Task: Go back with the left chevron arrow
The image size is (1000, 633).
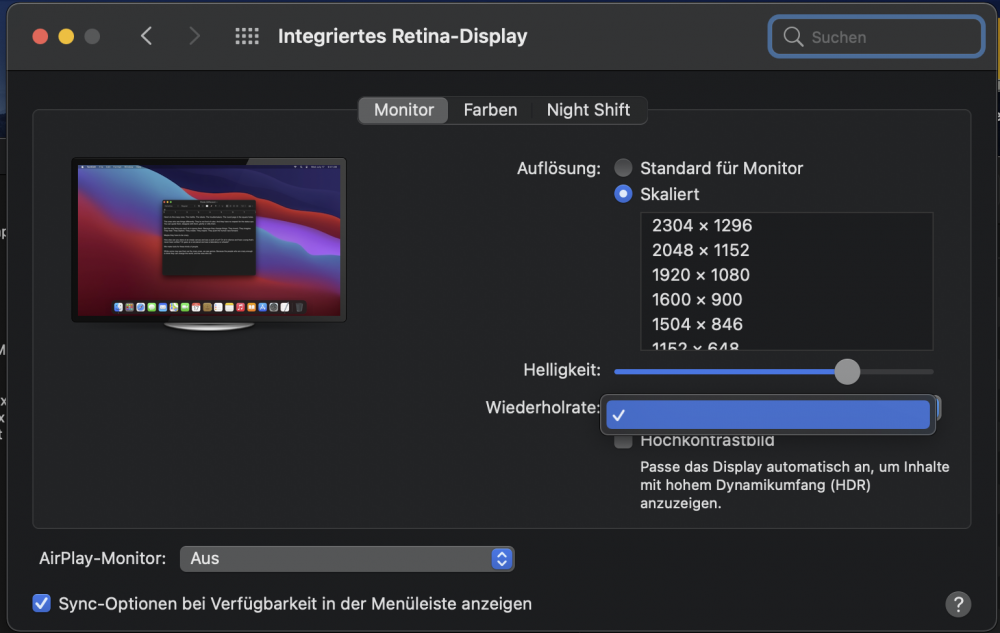Action: 146,36
